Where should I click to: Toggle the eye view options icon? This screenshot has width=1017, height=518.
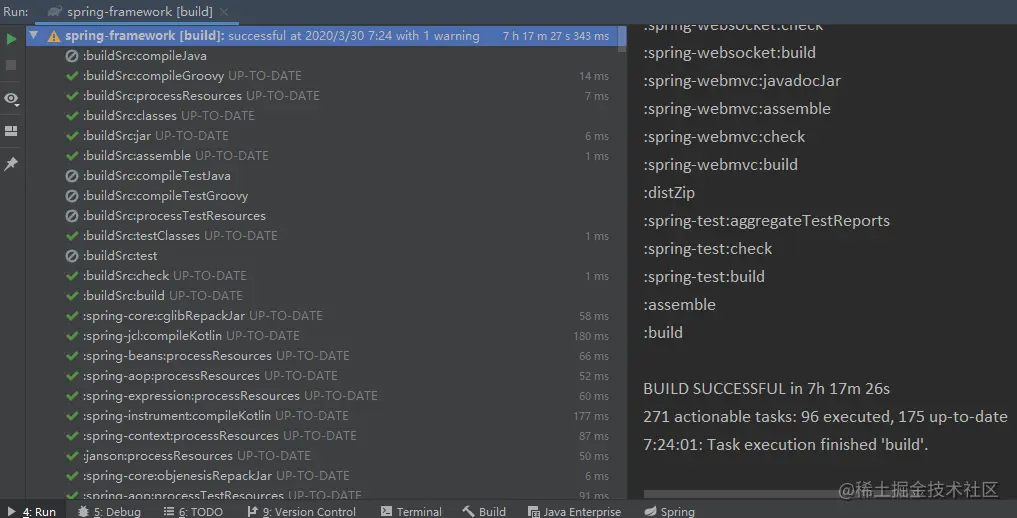pos(11,99)
